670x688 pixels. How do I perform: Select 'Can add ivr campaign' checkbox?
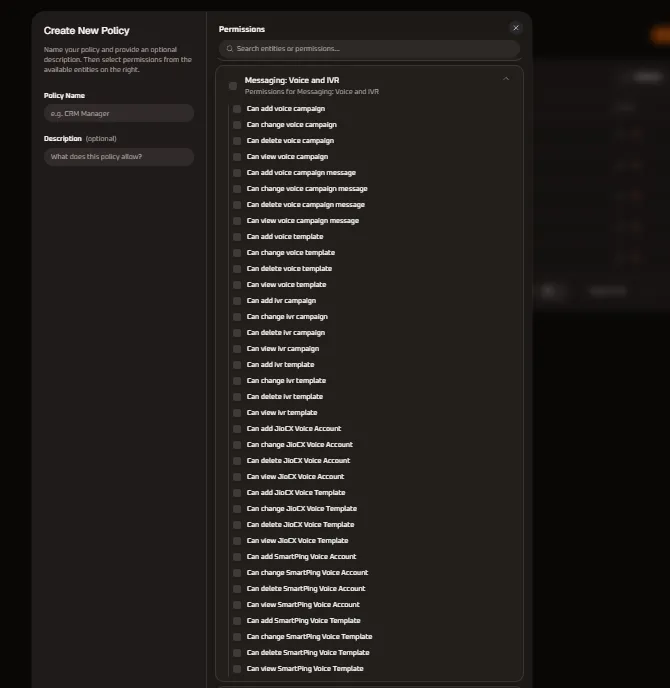[x=237, y=301]
